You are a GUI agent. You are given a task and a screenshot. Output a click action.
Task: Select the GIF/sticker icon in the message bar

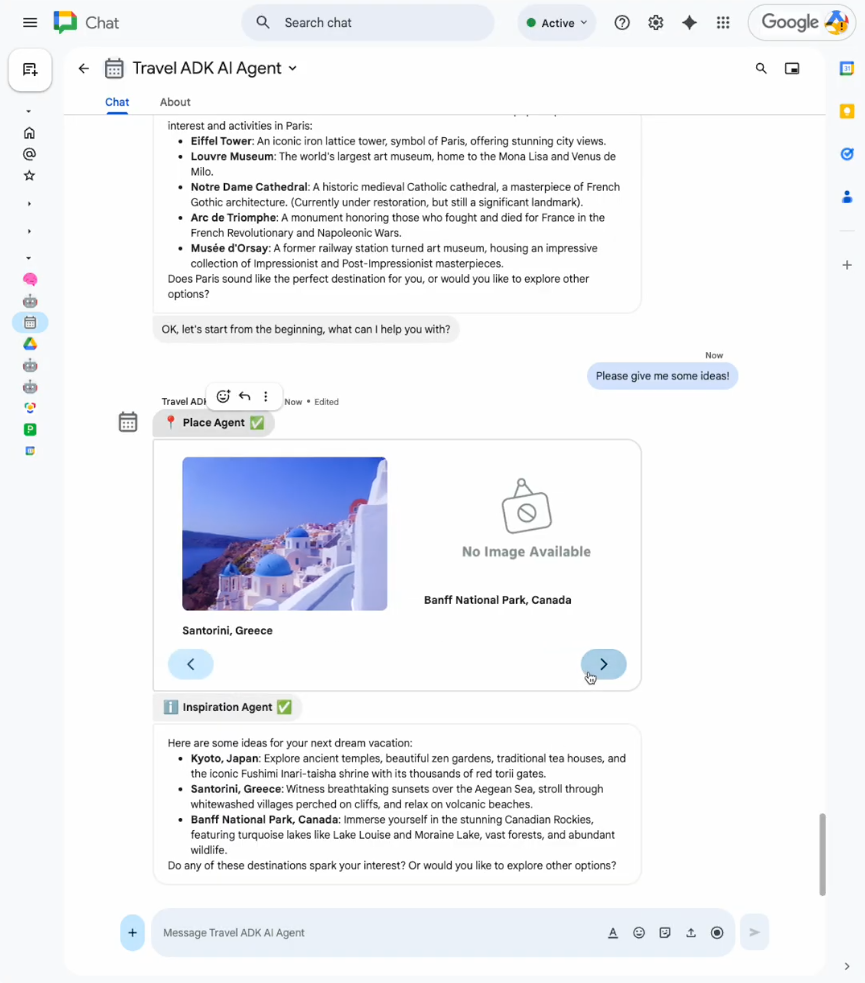pyautogui.click(x=664, y=932)
